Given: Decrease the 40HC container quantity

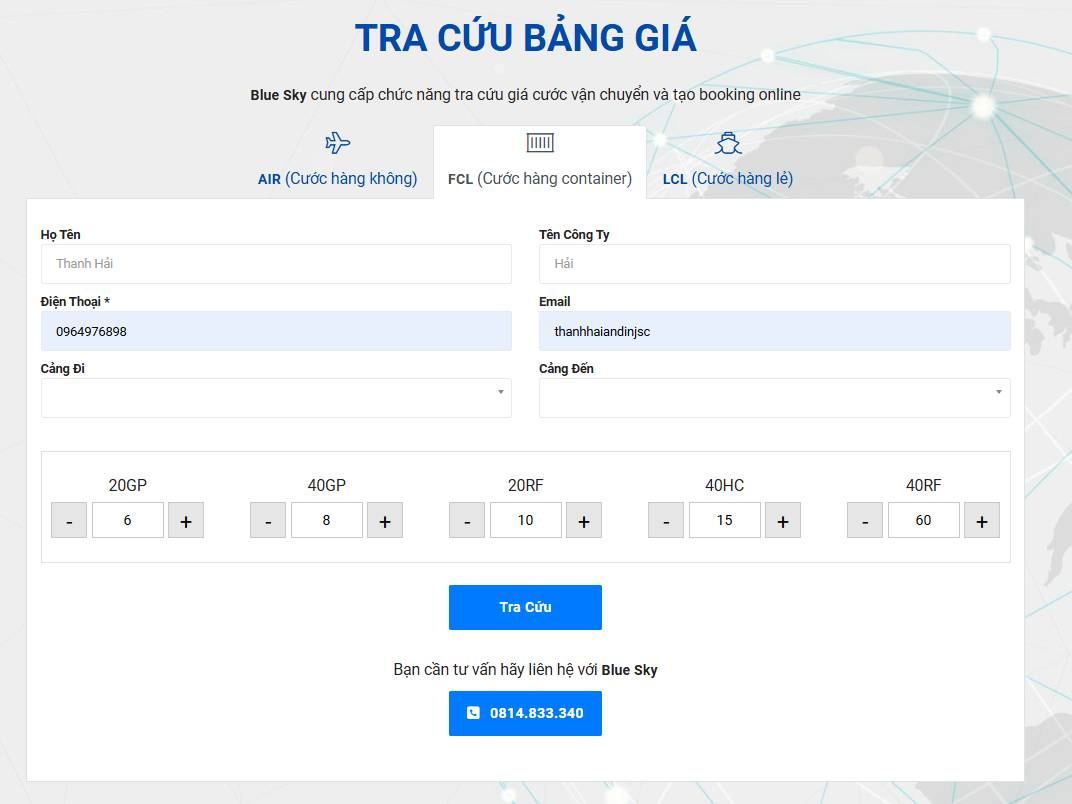Looking at the screenshot, I should click(x=665, y=520).
